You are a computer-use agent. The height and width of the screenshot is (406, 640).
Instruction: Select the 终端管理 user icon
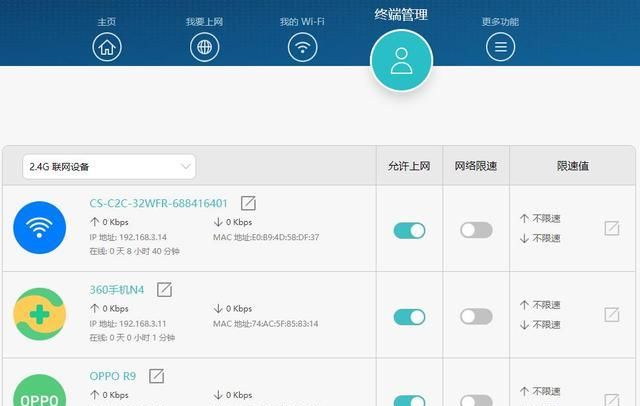click(401, 61)
